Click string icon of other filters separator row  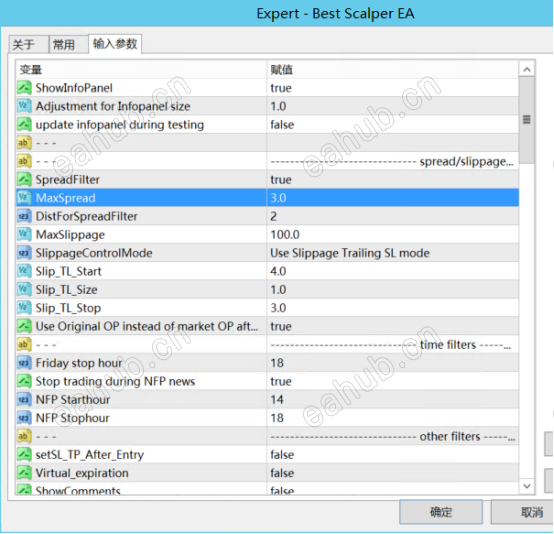(x=24, y=436)
